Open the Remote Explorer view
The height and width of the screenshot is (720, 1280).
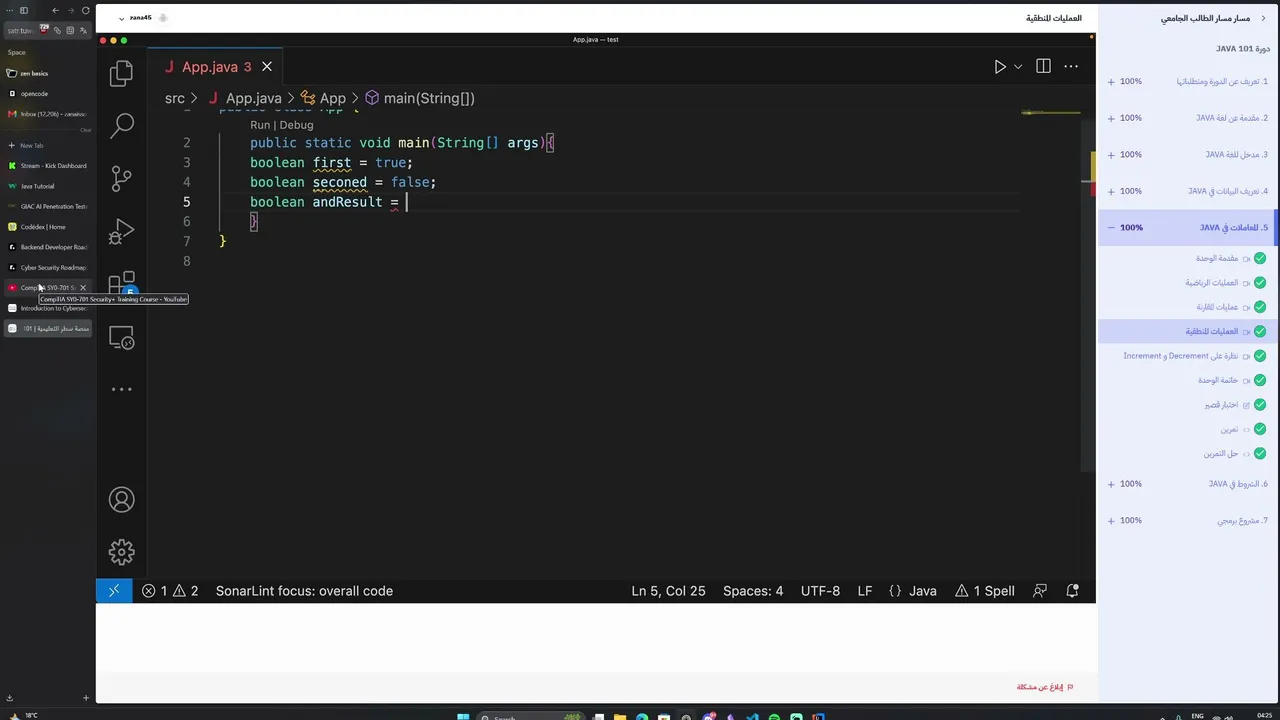[x=122, y=339]
